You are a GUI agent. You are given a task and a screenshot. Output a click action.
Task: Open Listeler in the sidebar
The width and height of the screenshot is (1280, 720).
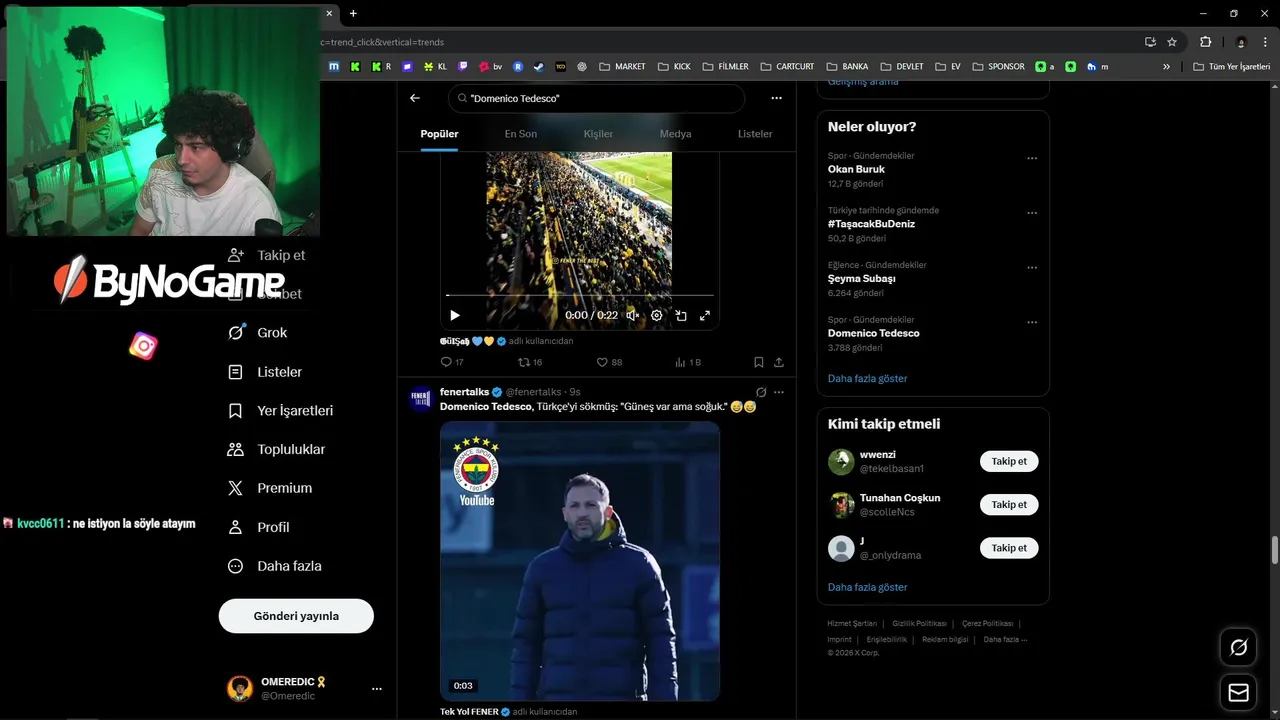[265, 372]
